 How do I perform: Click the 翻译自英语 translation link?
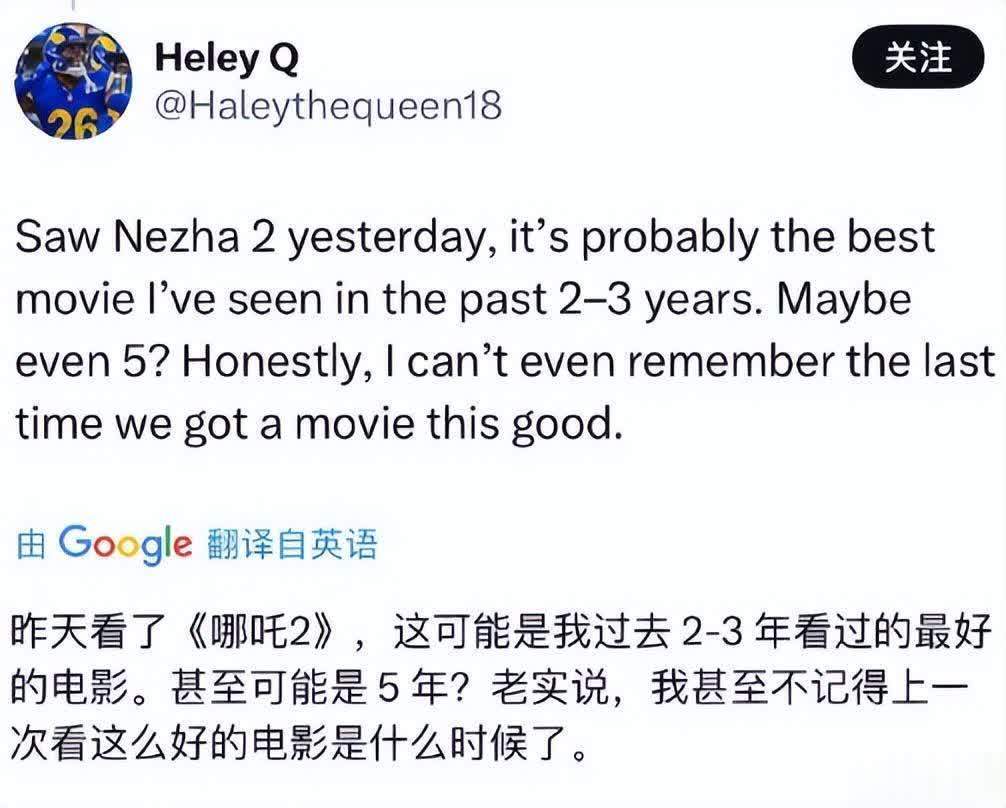(x=292, y=543)
